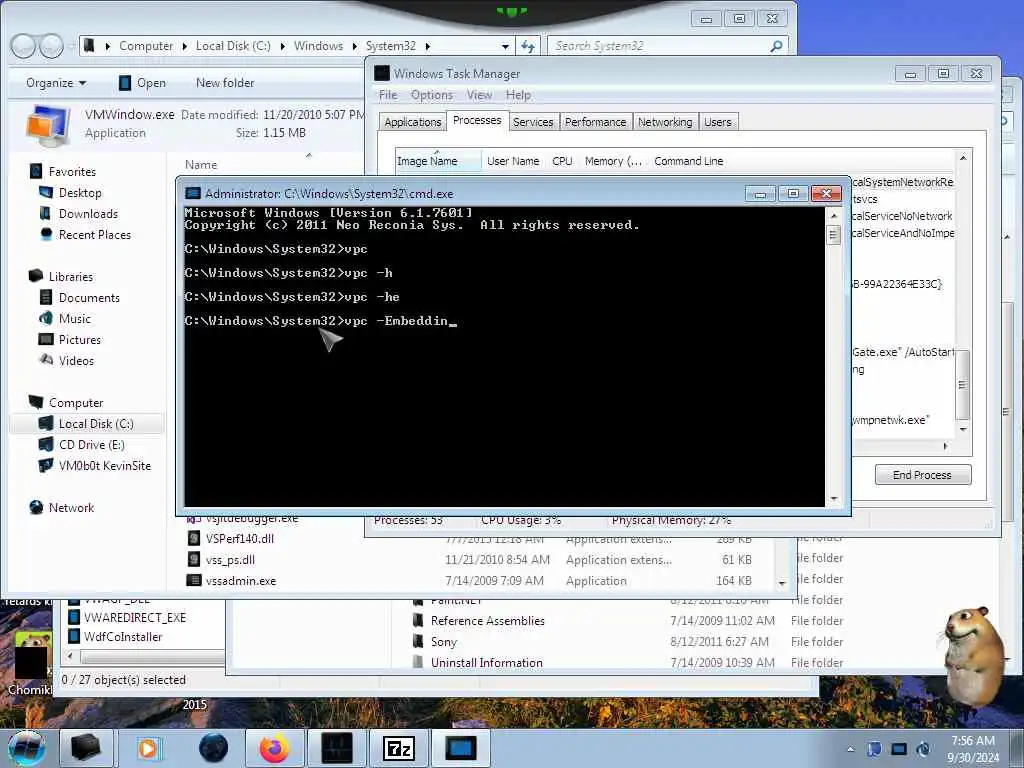
Task: Show hidden tray icons arrow
Action: 850,749
